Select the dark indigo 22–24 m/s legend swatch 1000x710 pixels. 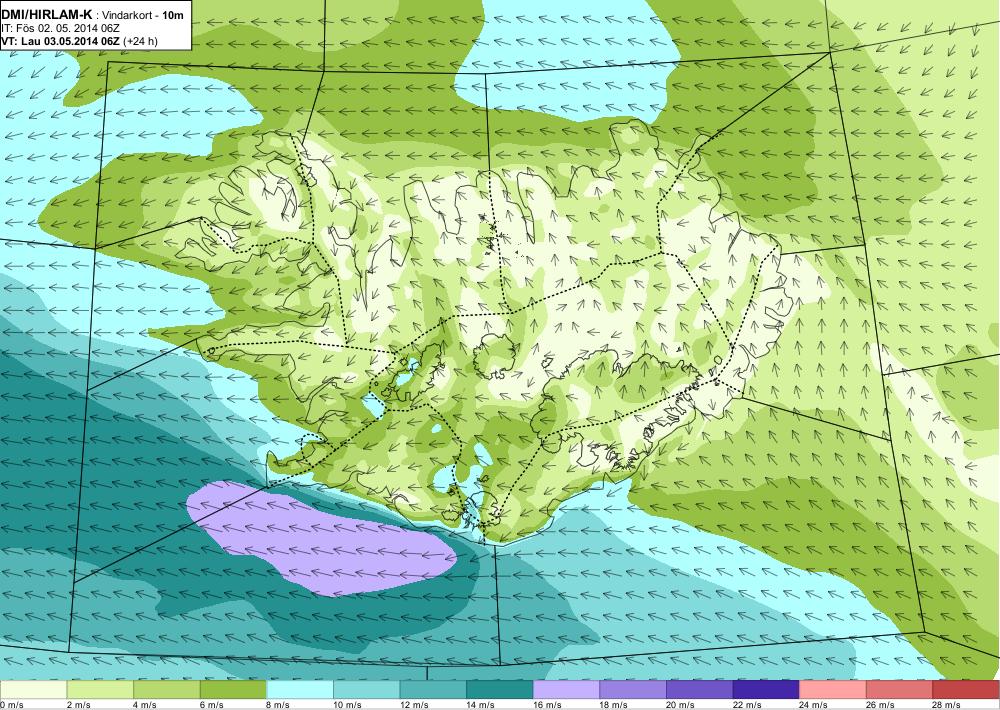point(767,690)
